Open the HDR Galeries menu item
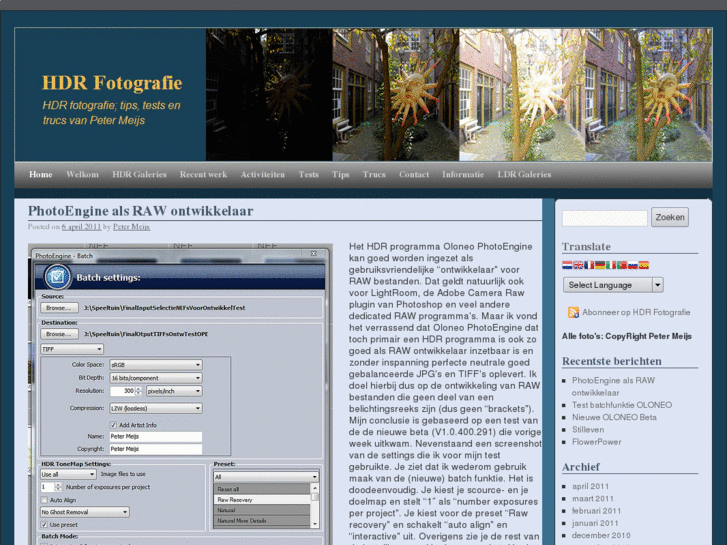727x545 pixels. 139,174
